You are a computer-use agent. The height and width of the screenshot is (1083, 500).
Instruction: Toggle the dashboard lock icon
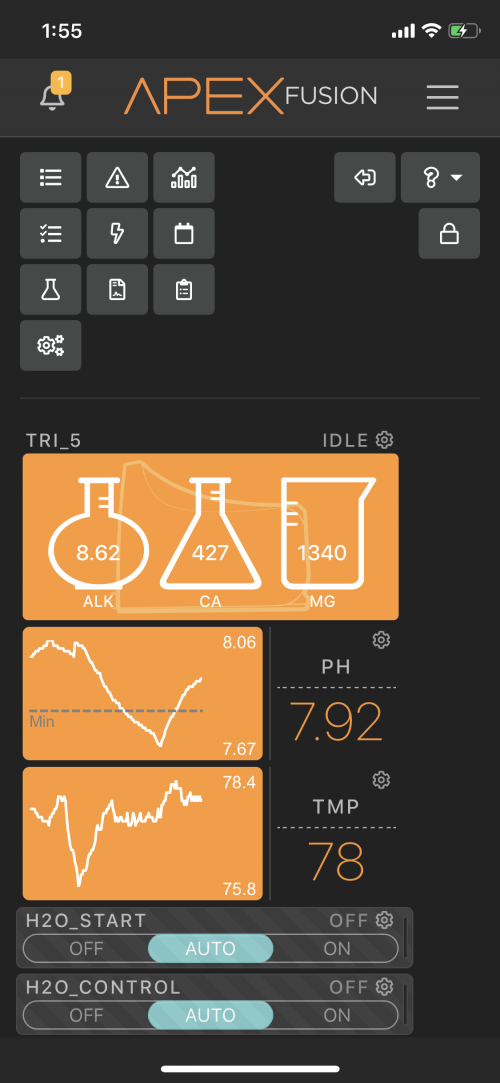pos(449,233)
